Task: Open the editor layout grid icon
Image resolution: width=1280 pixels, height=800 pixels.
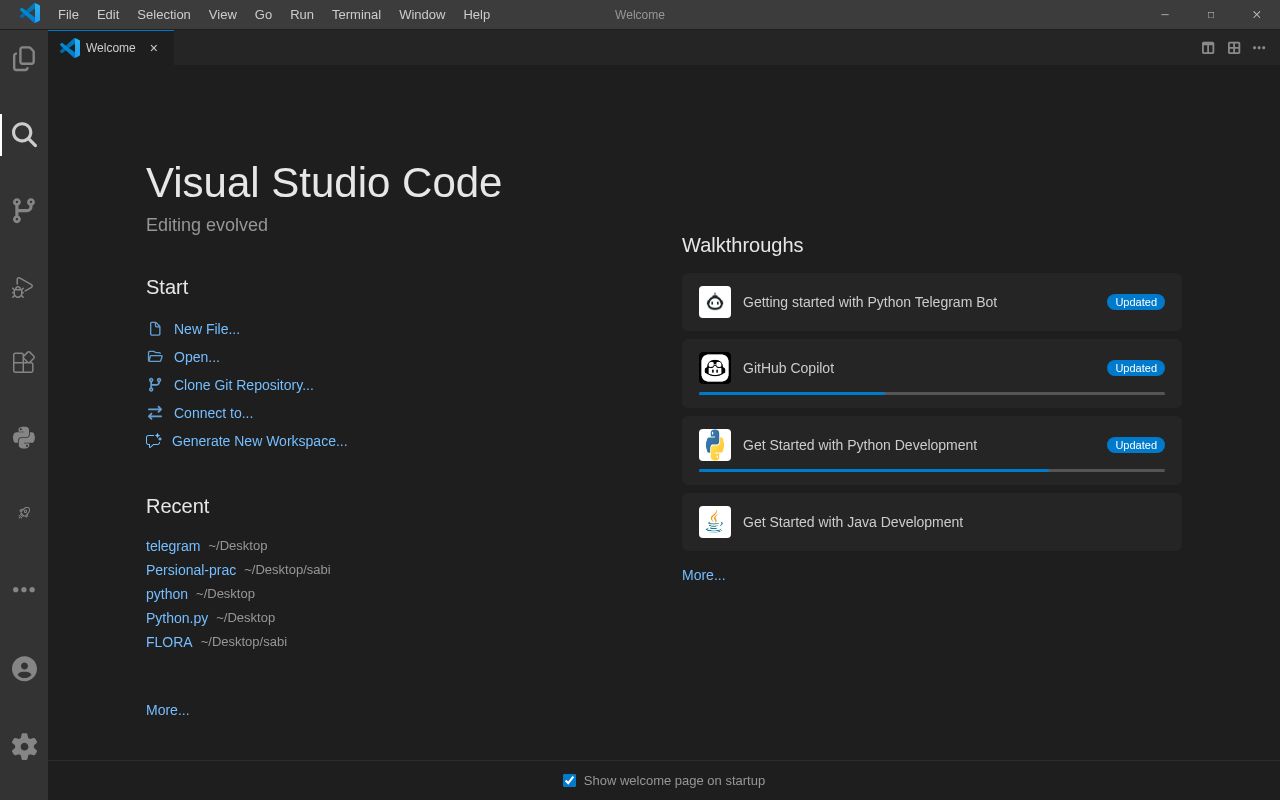Action: tap(1234, 48)
